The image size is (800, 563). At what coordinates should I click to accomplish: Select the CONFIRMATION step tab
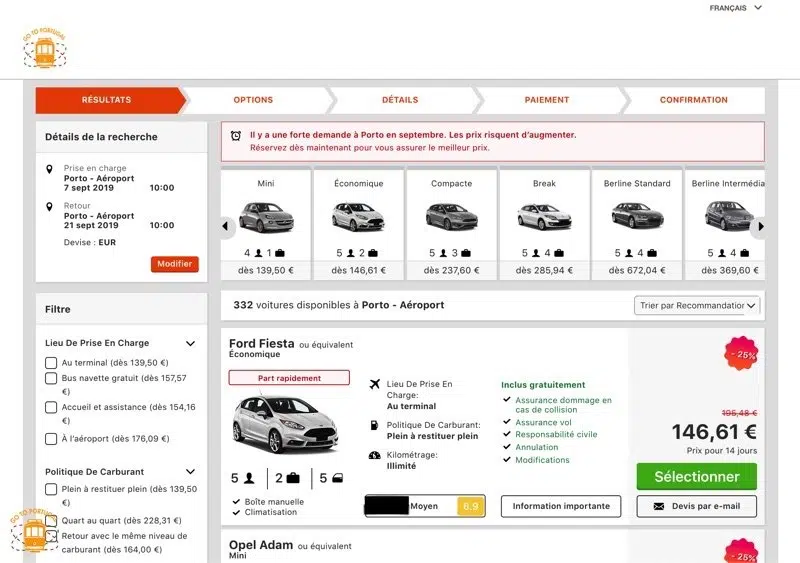[694, 100]
